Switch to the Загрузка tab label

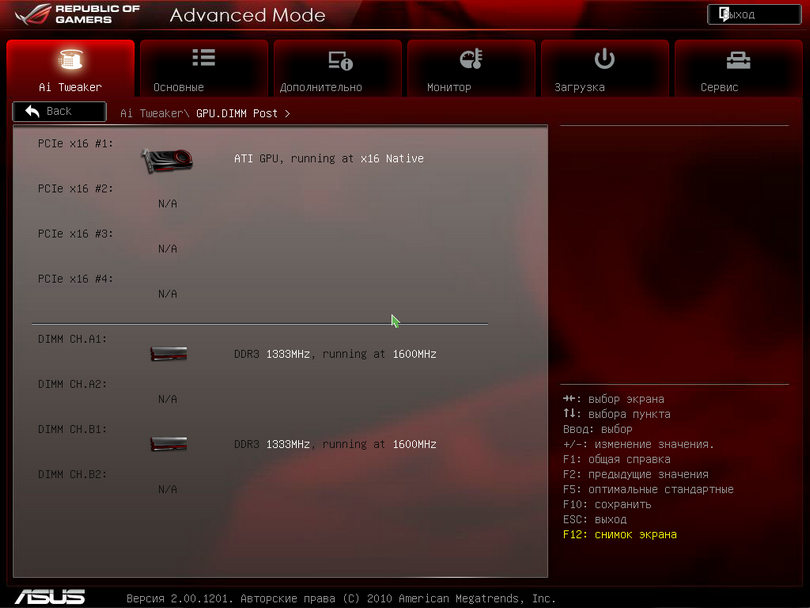click(580, 87)
